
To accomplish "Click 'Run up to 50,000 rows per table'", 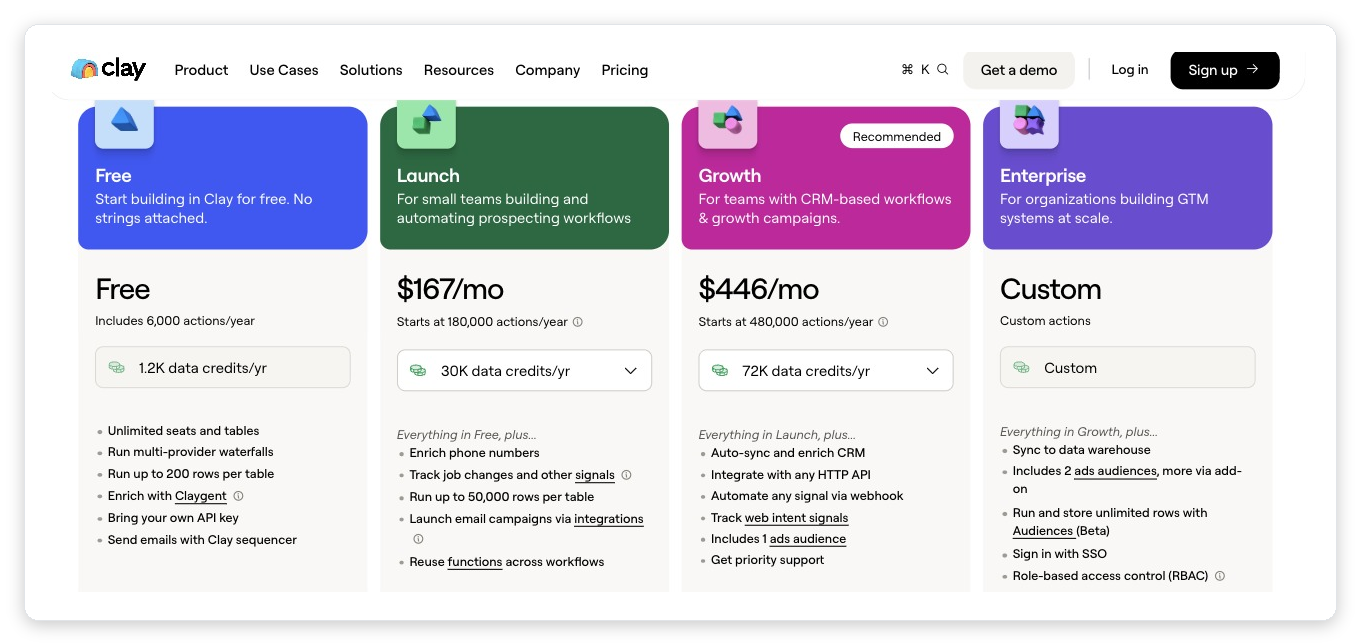I will tap(502, 497).
